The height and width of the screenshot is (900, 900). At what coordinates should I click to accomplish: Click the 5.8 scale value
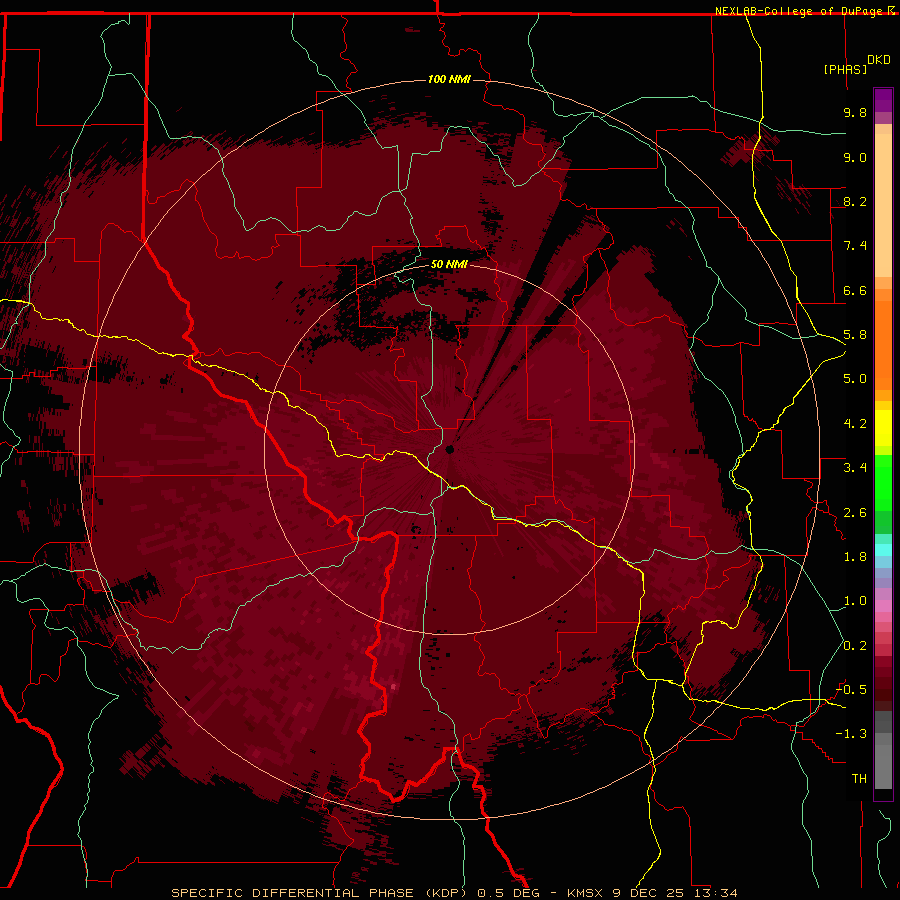(855, 335)
